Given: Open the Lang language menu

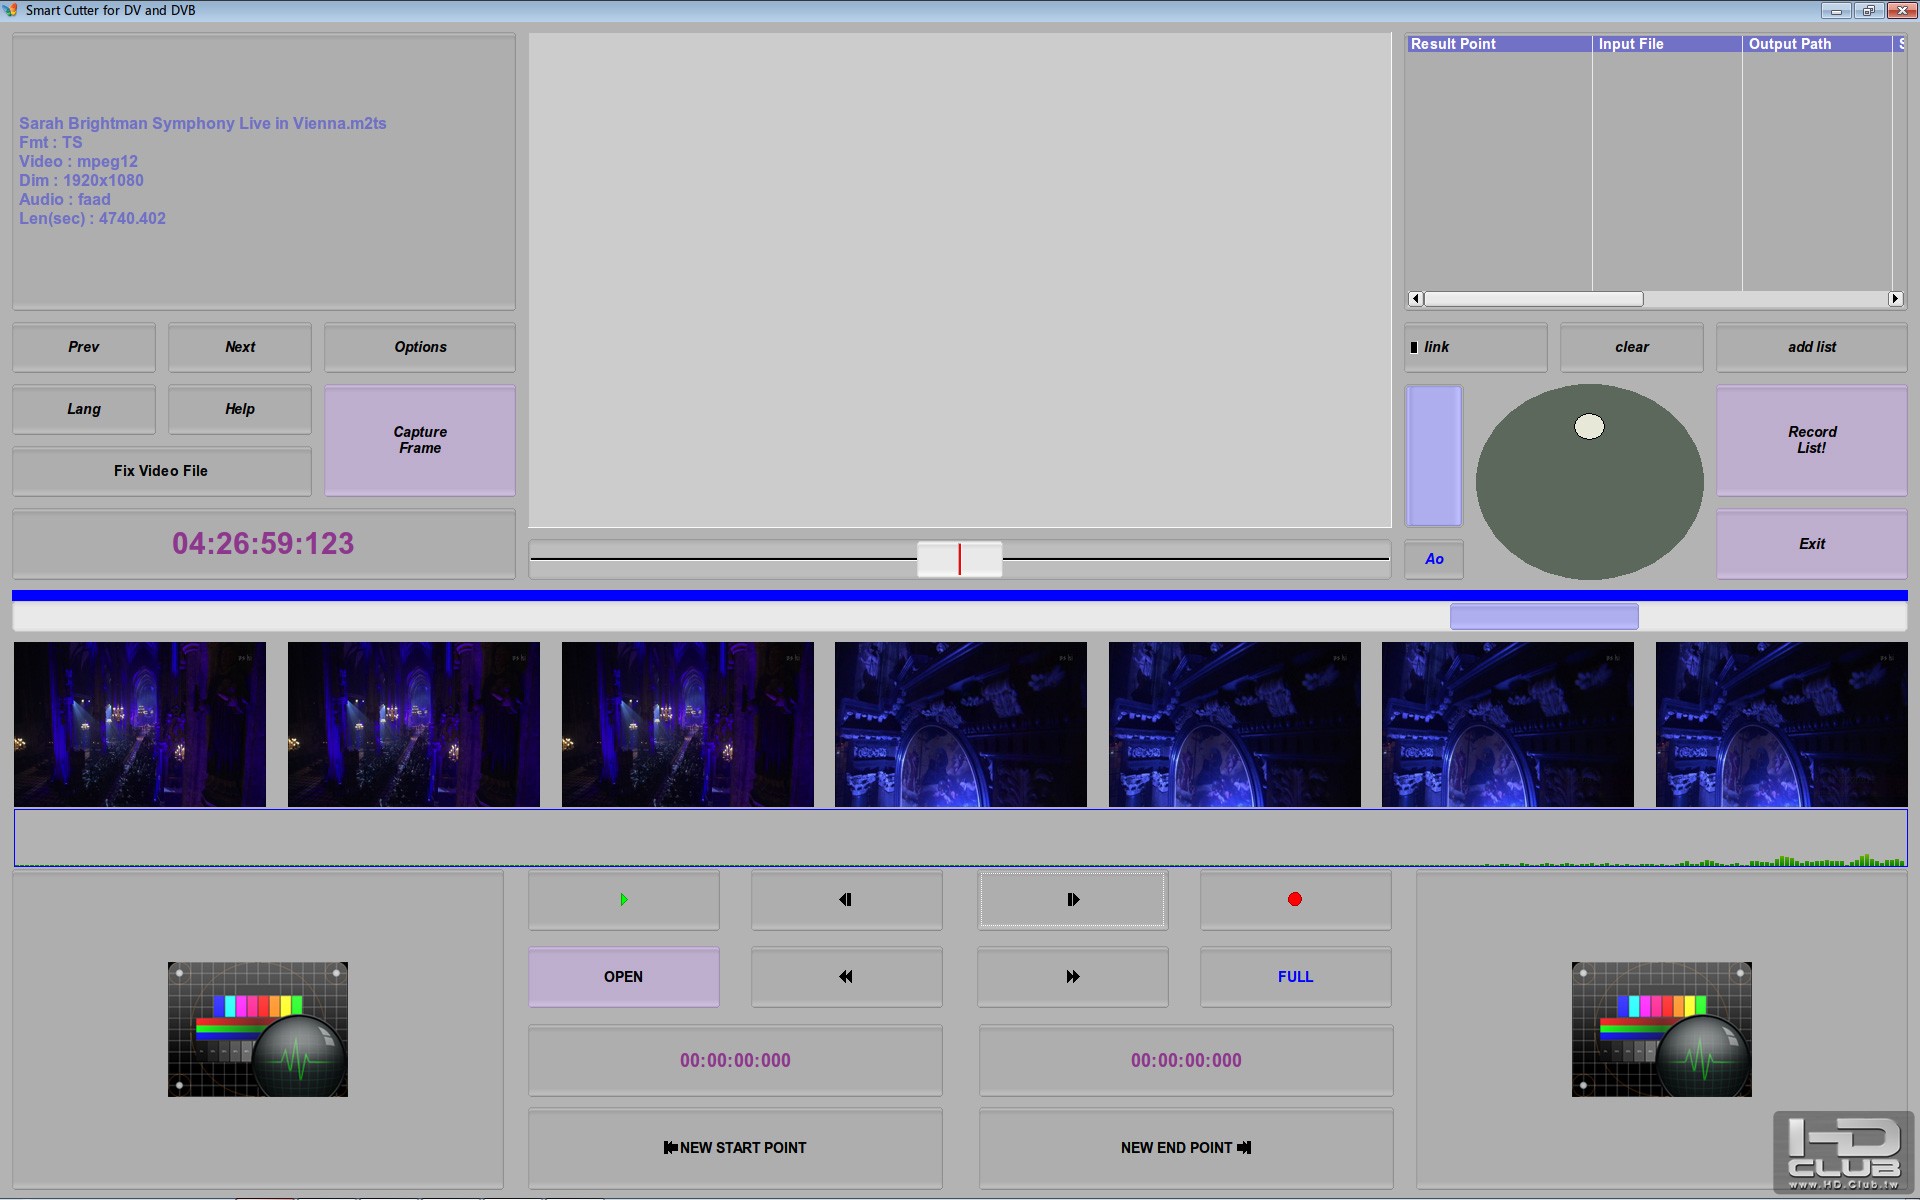Looking at the screenshot, I should coord(84,409).
